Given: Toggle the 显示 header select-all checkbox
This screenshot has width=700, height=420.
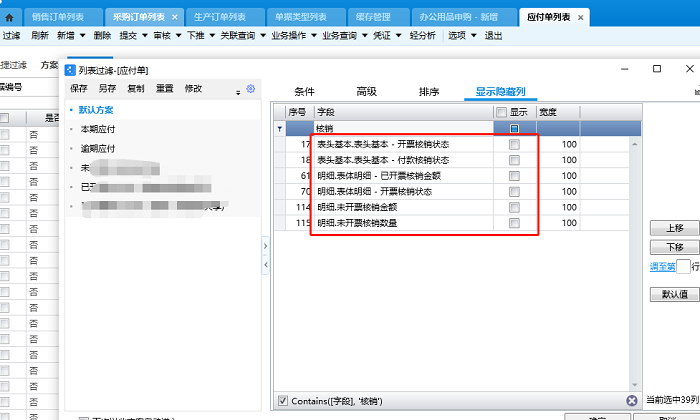Looking at the screenshot, I should [x=502, y=112].
